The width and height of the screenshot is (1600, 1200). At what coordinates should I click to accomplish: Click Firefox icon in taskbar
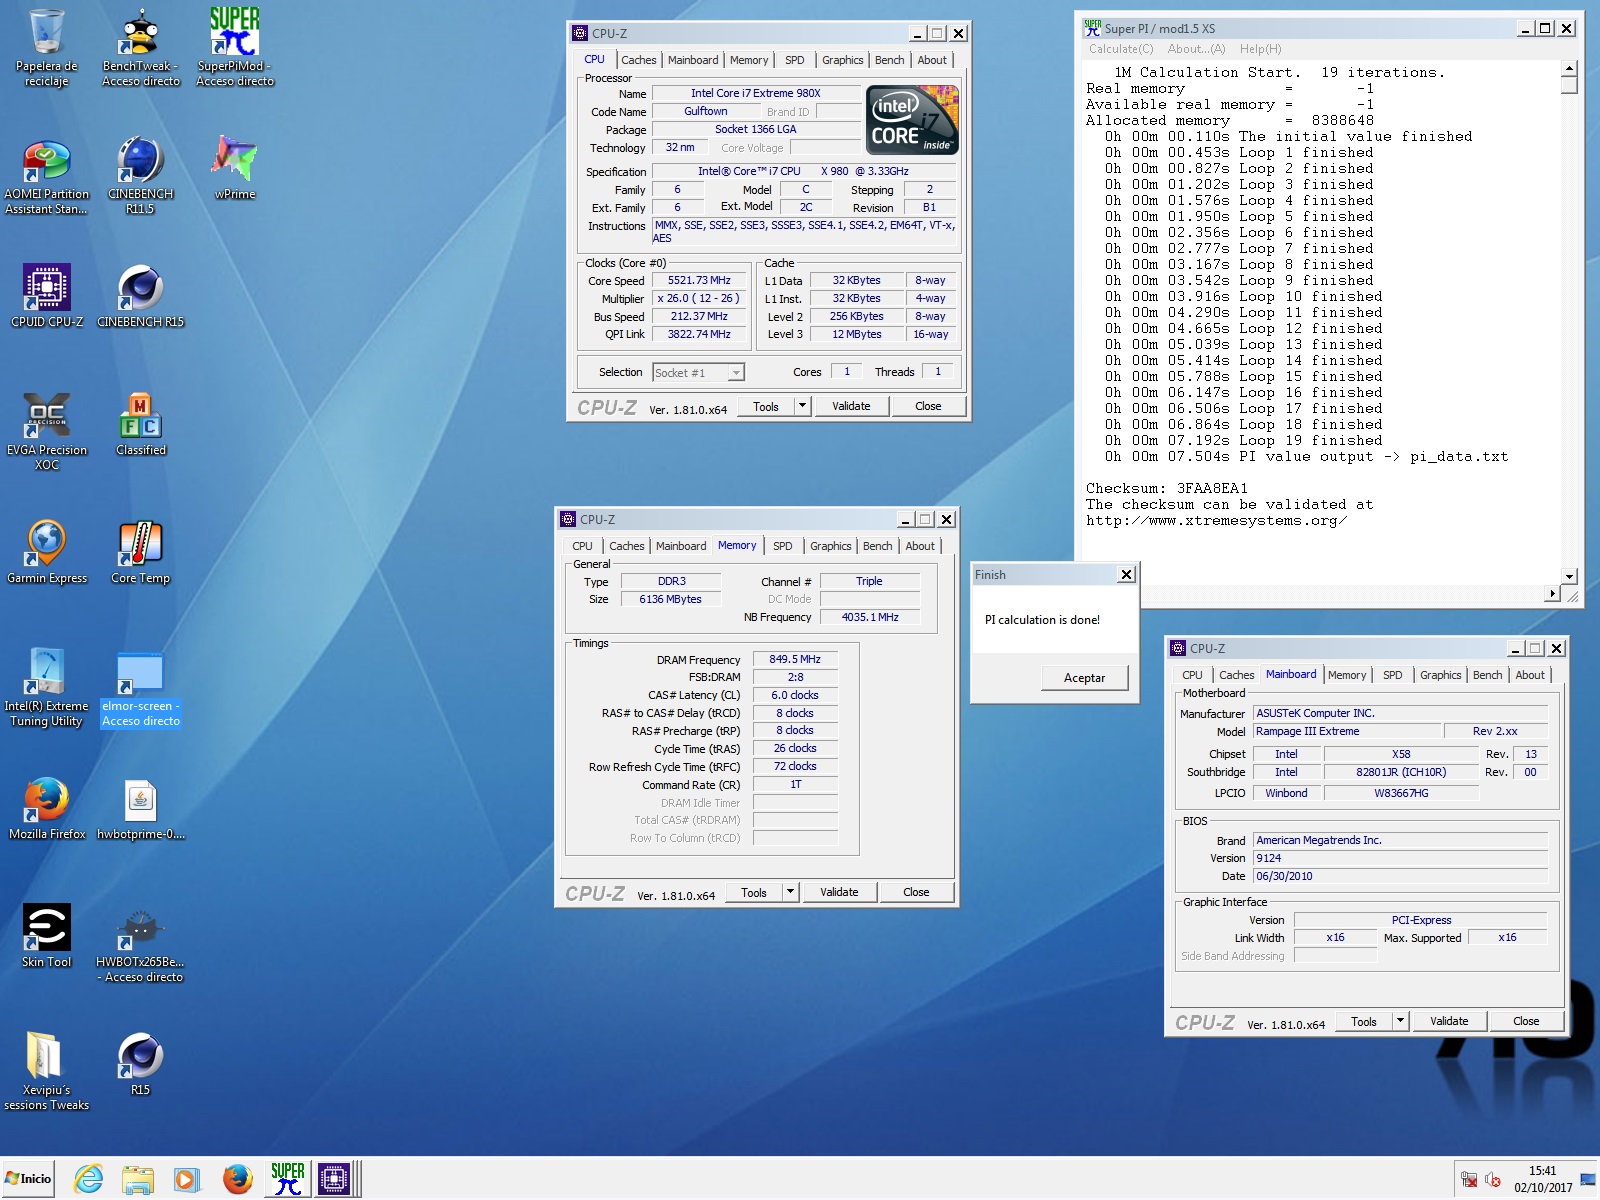pos(237,1179)
